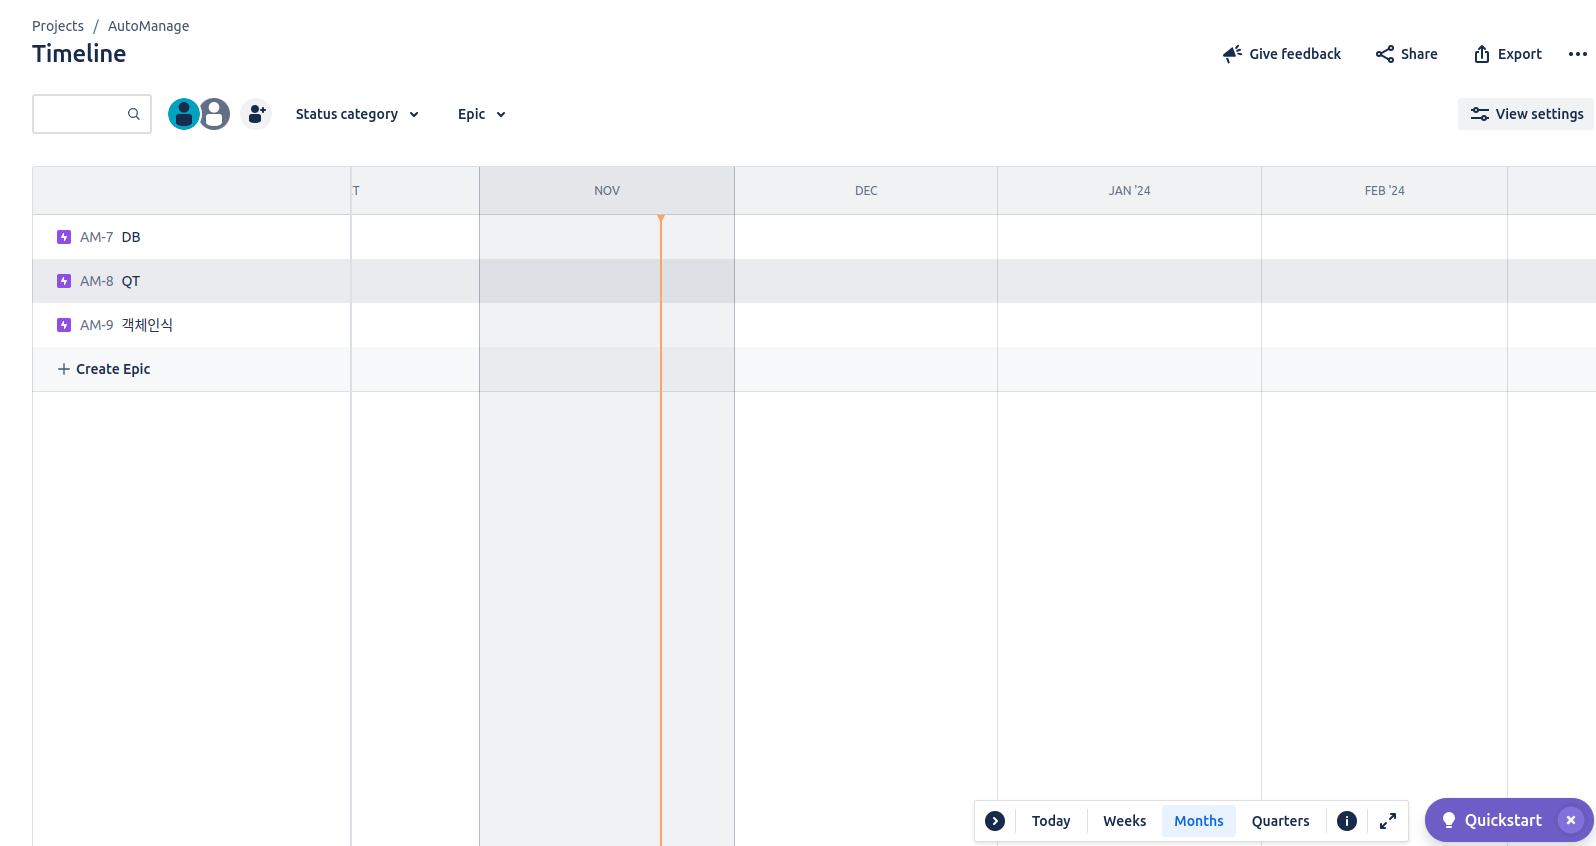
Task: Click the megaphone Give feedback icon
Action: coord(1232,54)
